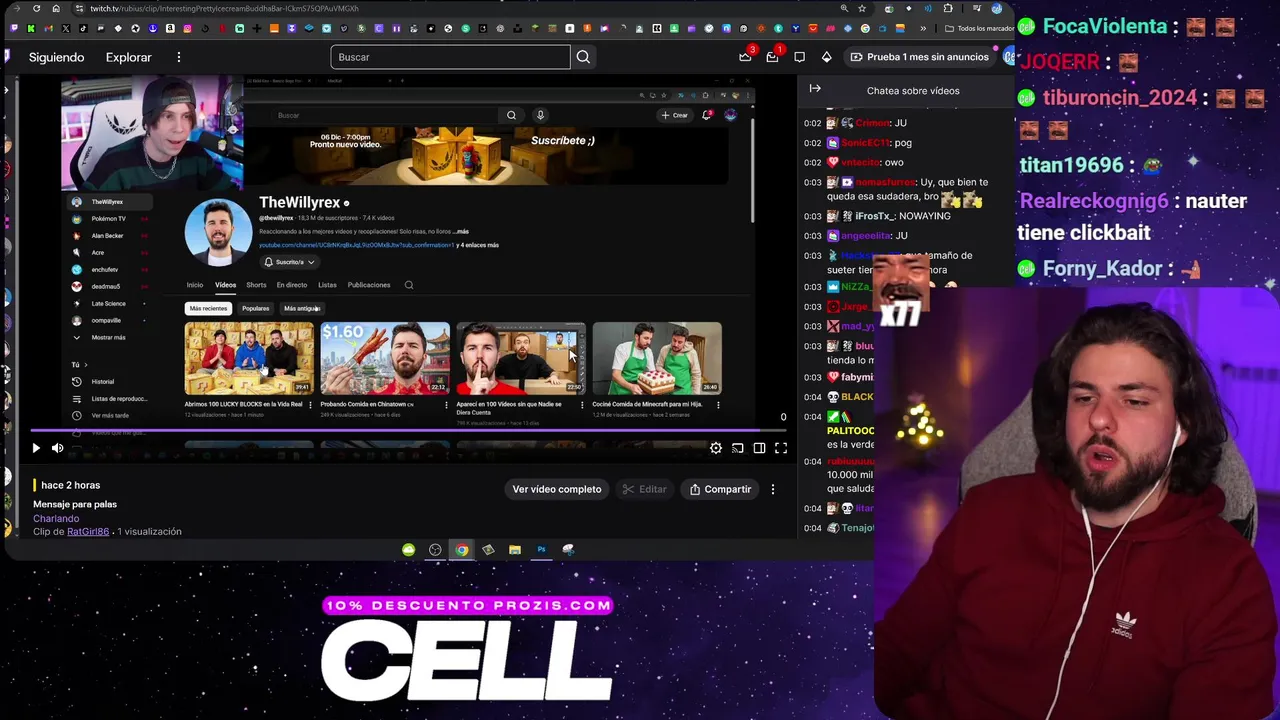Open YouTube notifications bell in clip
Image resolution: width=1280 pixels, height=720 pixels.
(707, 115)
